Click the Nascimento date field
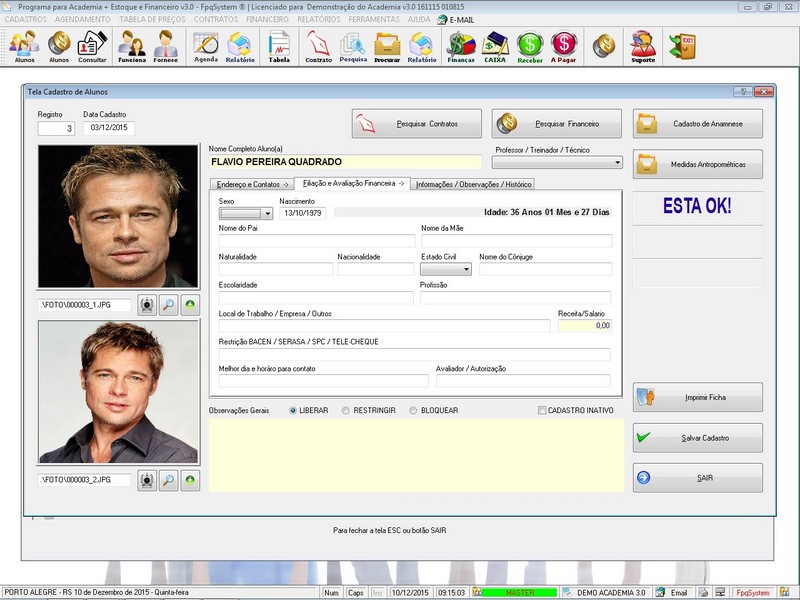800x600 pixels. click(303, 213)
